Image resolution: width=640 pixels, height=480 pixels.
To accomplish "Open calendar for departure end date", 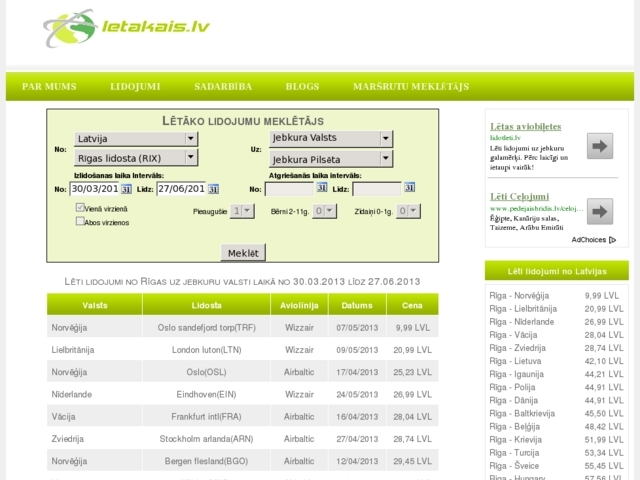I will (x=213, y=189).
